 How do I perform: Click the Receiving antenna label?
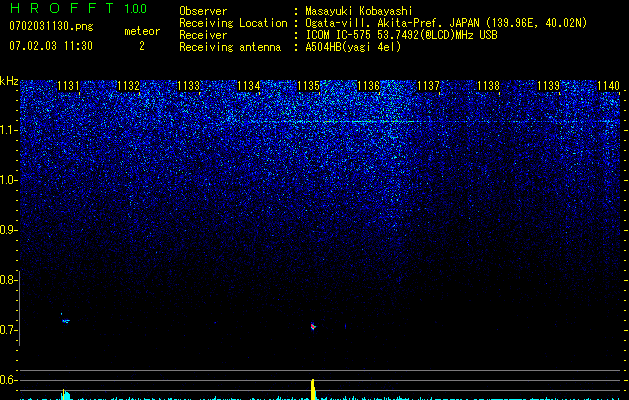tap(230, 47)
